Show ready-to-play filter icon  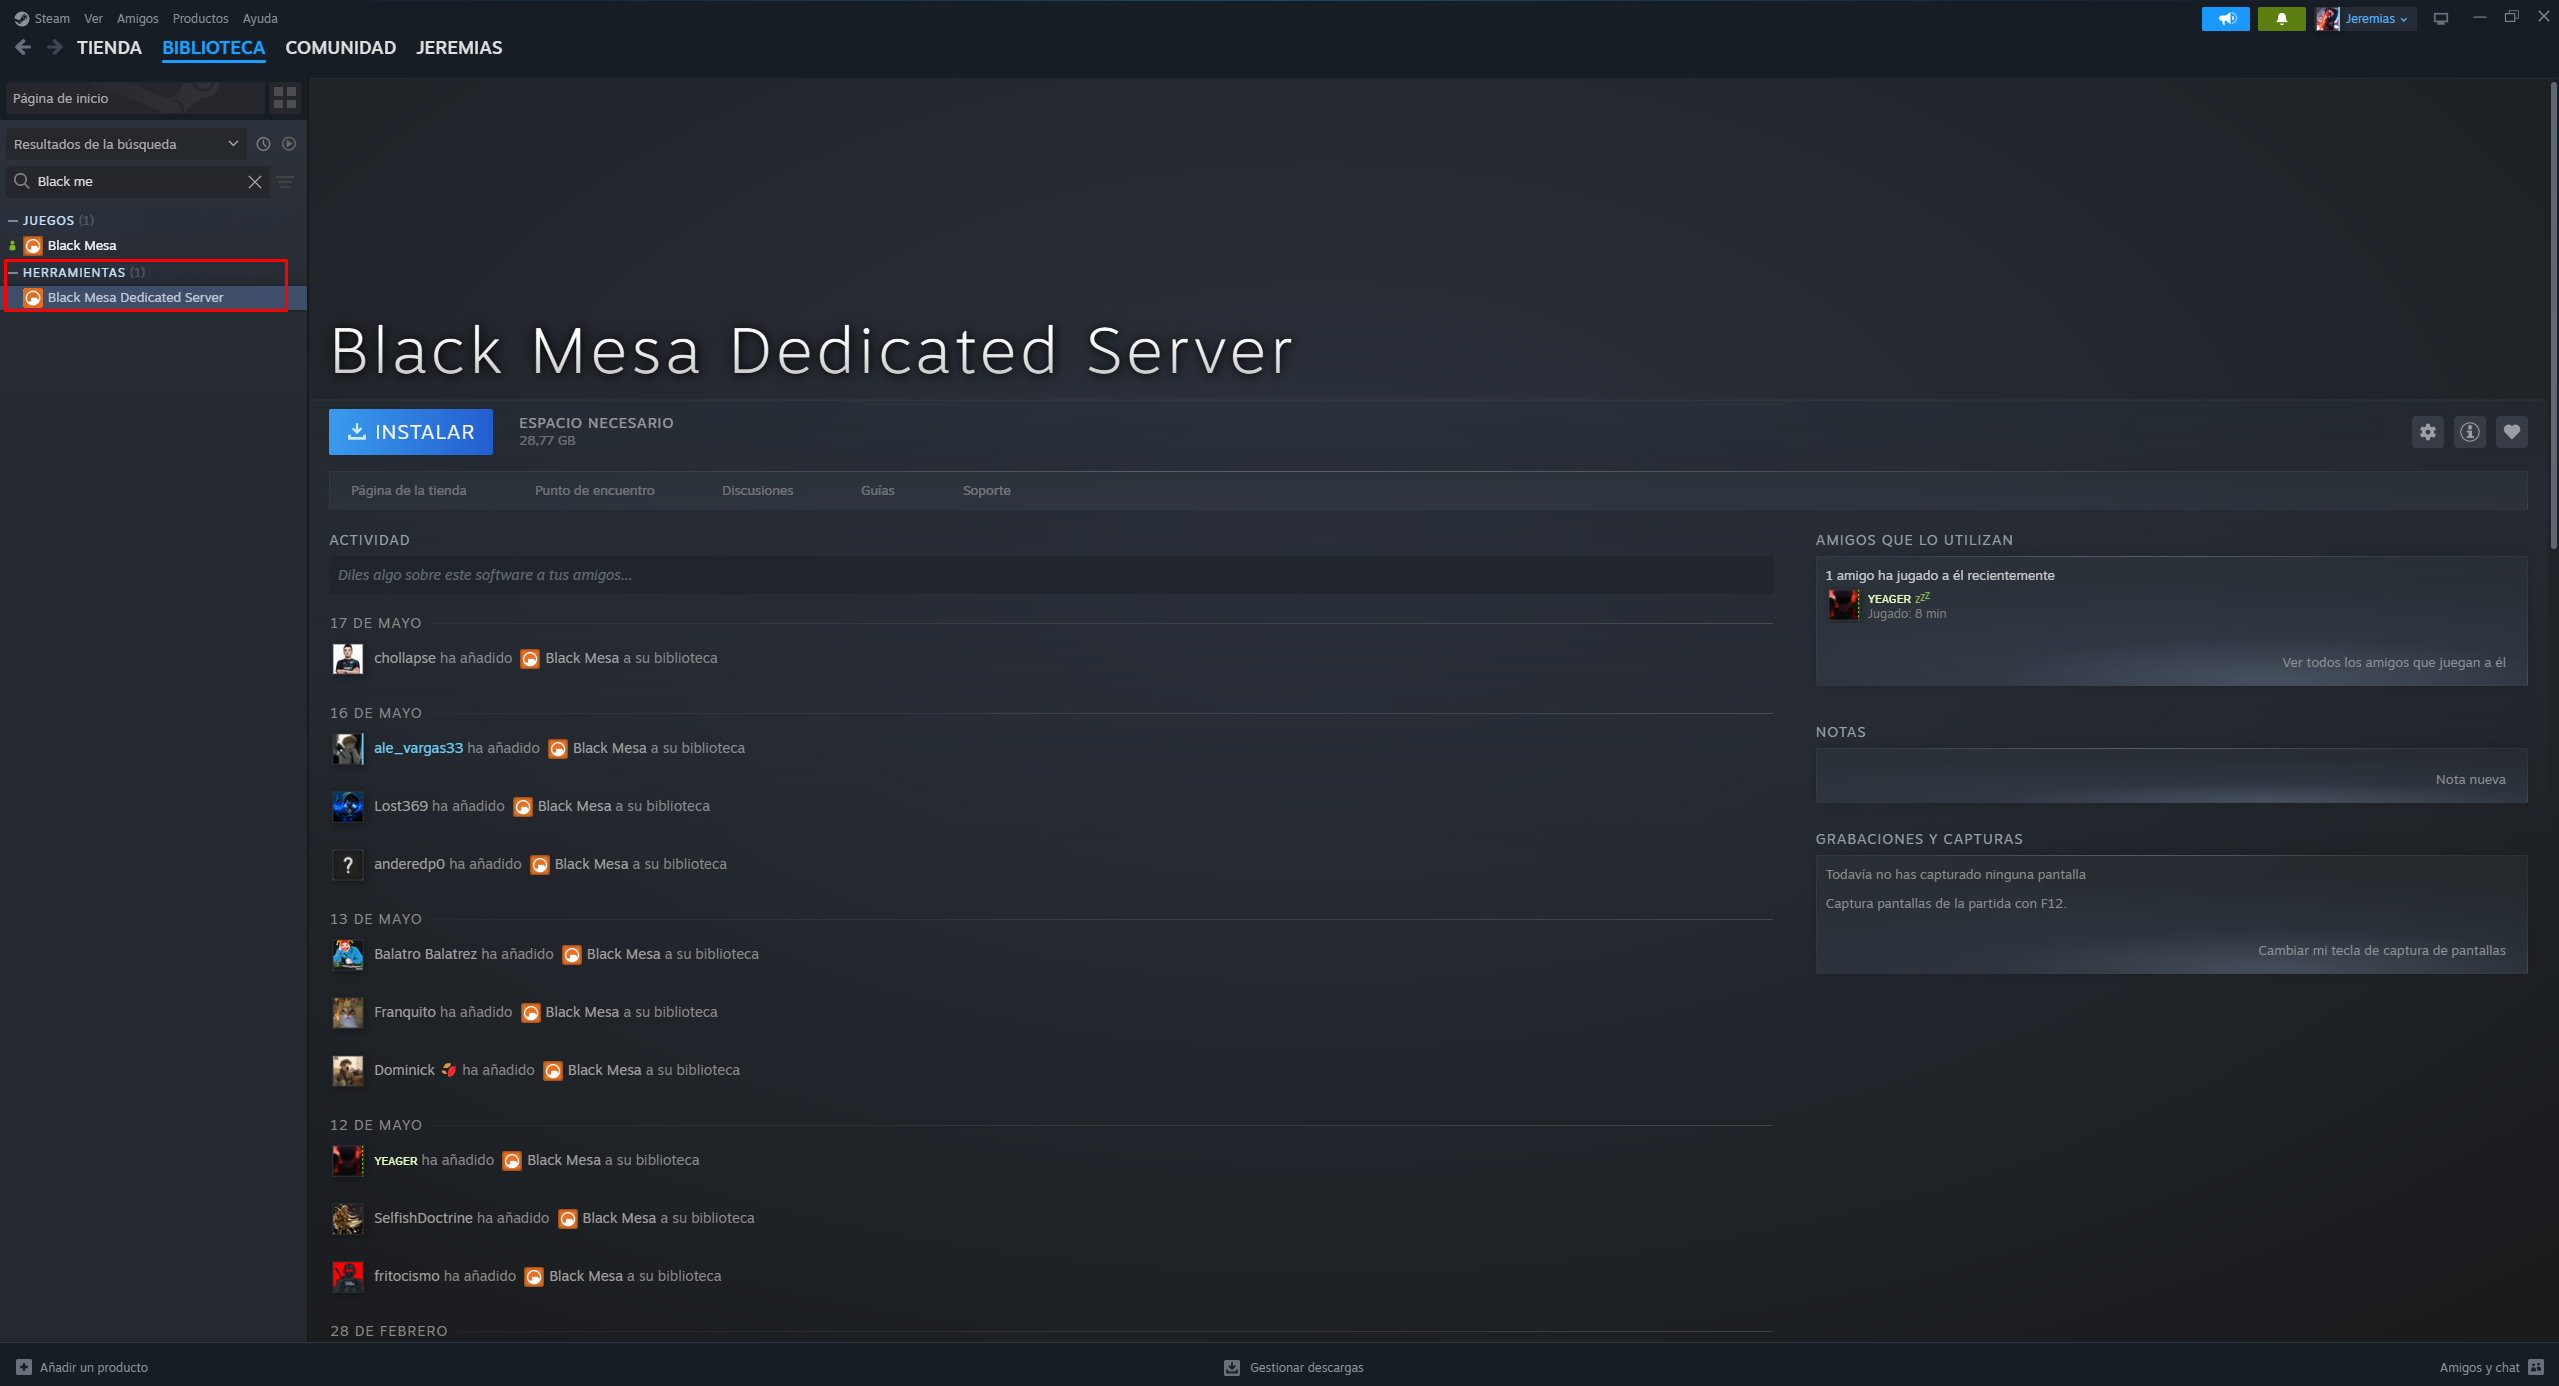pos(289,144)
